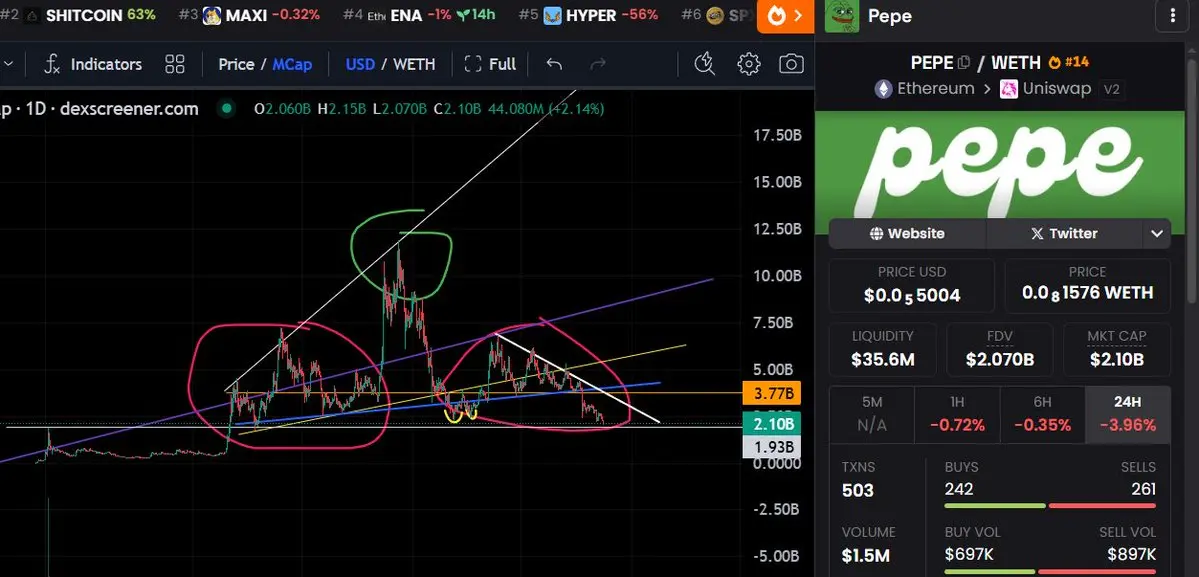Click the globe icon on Website button
The width and height of the screenshot is (1199, 577).
point(876,234)
